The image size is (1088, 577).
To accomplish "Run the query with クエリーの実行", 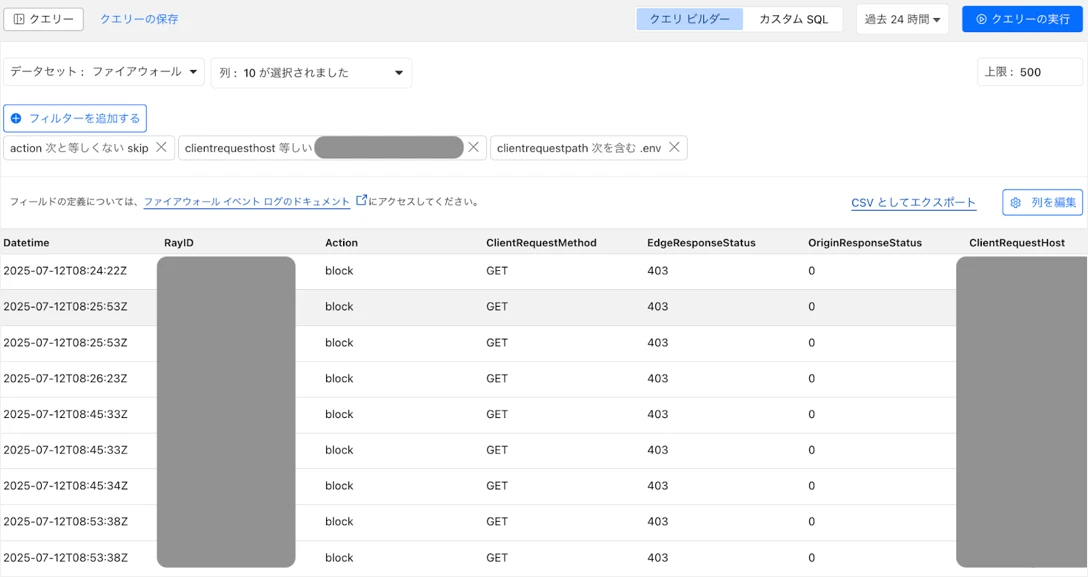I will pyautogui.click(x=1022, y=19).
